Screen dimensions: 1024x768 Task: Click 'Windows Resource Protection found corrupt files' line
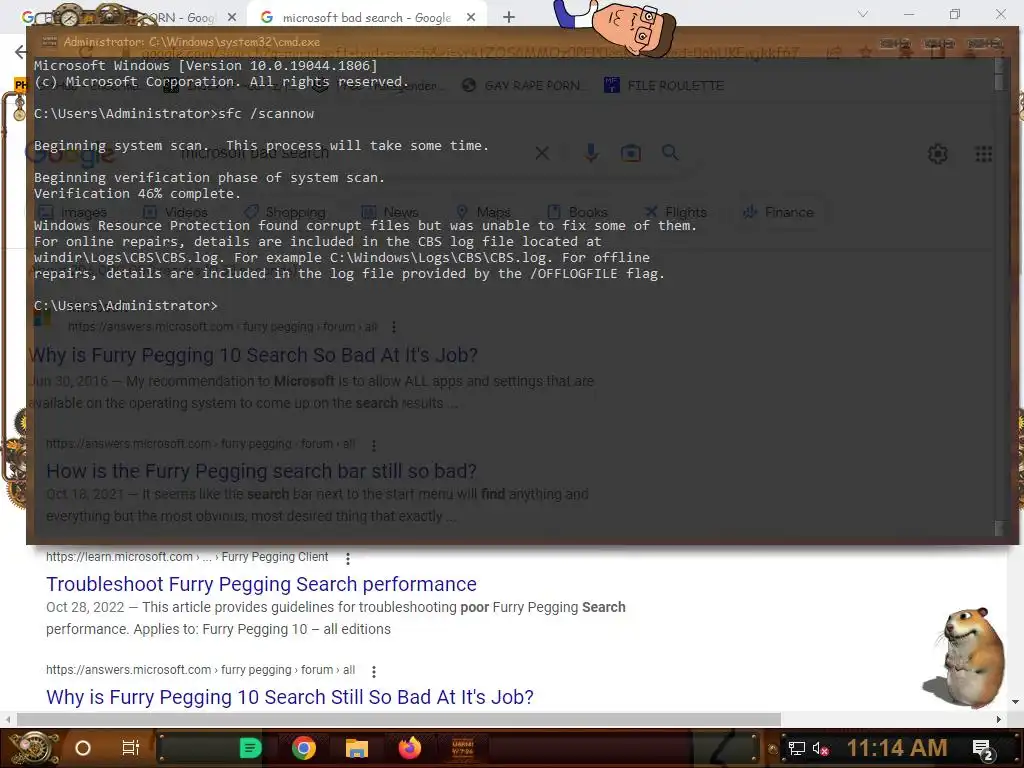pos(365,225)
